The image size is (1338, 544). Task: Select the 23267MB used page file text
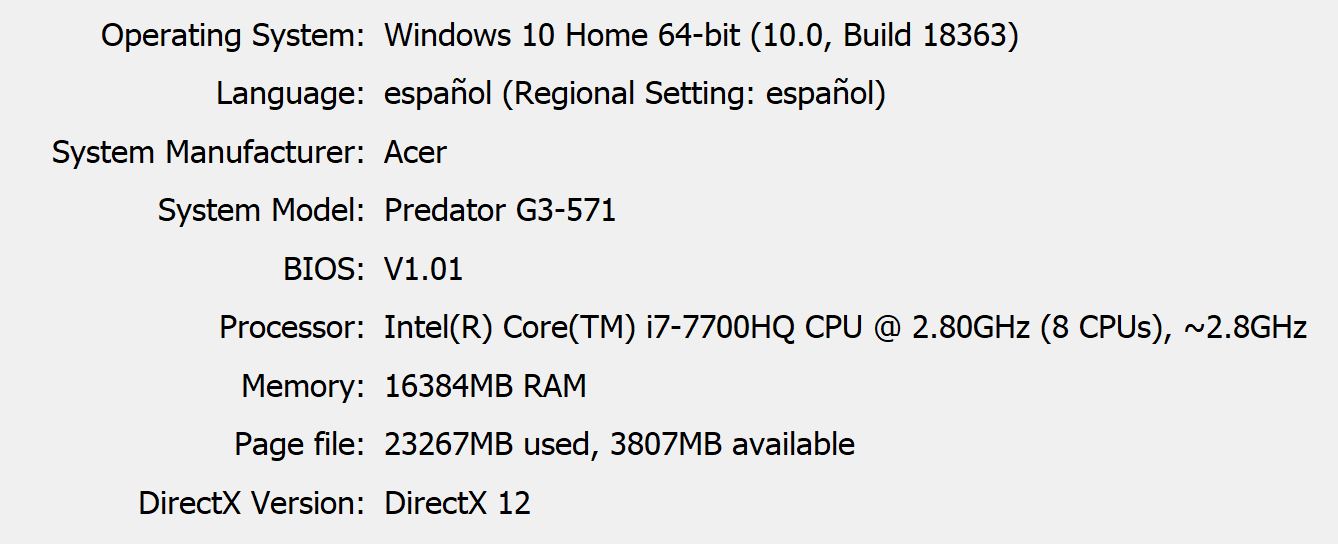coord(491,444)
